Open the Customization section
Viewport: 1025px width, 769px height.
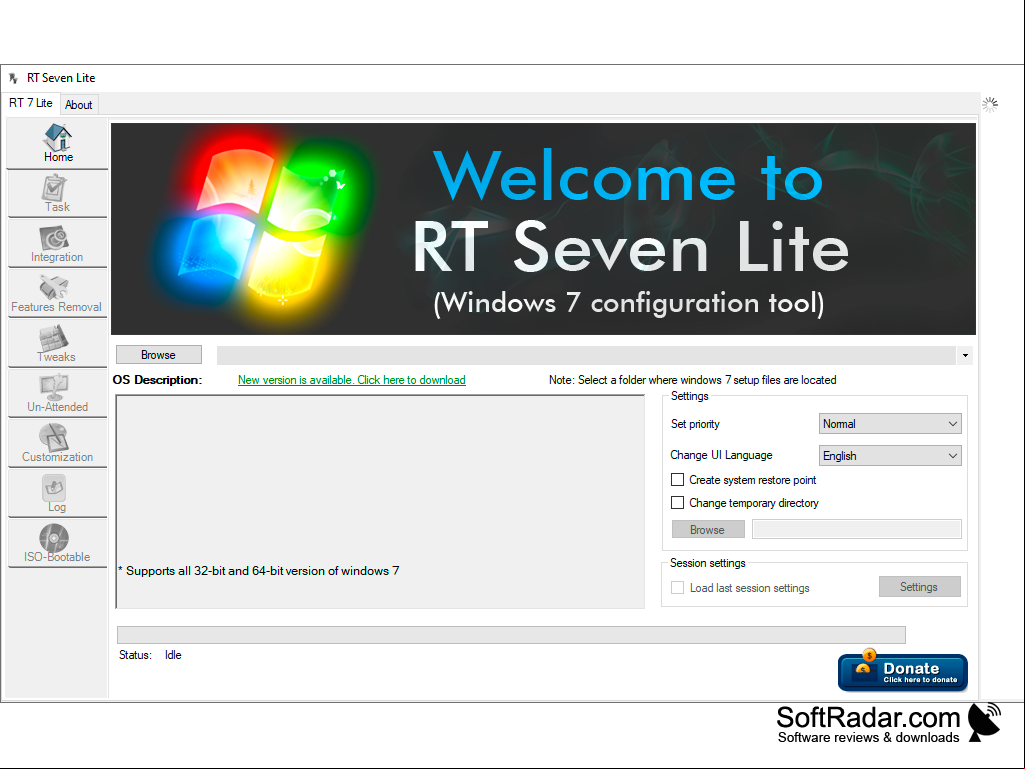pos(58,443)
